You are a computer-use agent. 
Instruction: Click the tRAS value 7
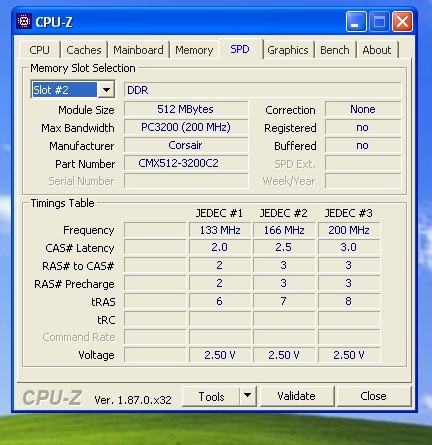pos(284,301)
